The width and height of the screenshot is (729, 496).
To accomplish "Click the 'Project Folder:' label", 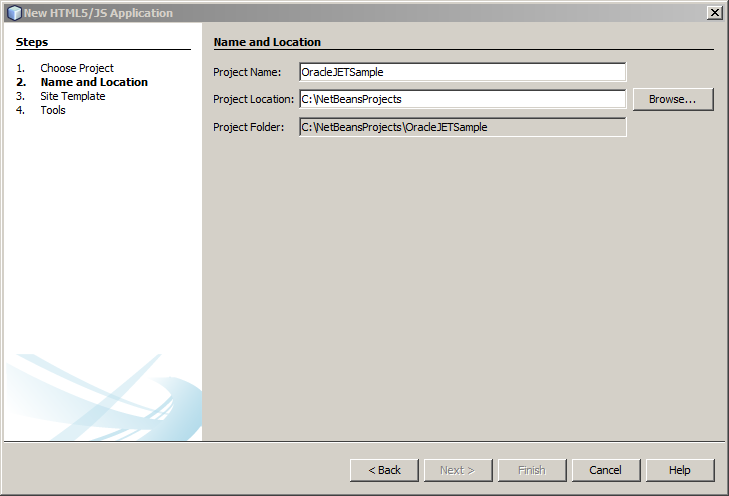I will click(x=248, y=127).
